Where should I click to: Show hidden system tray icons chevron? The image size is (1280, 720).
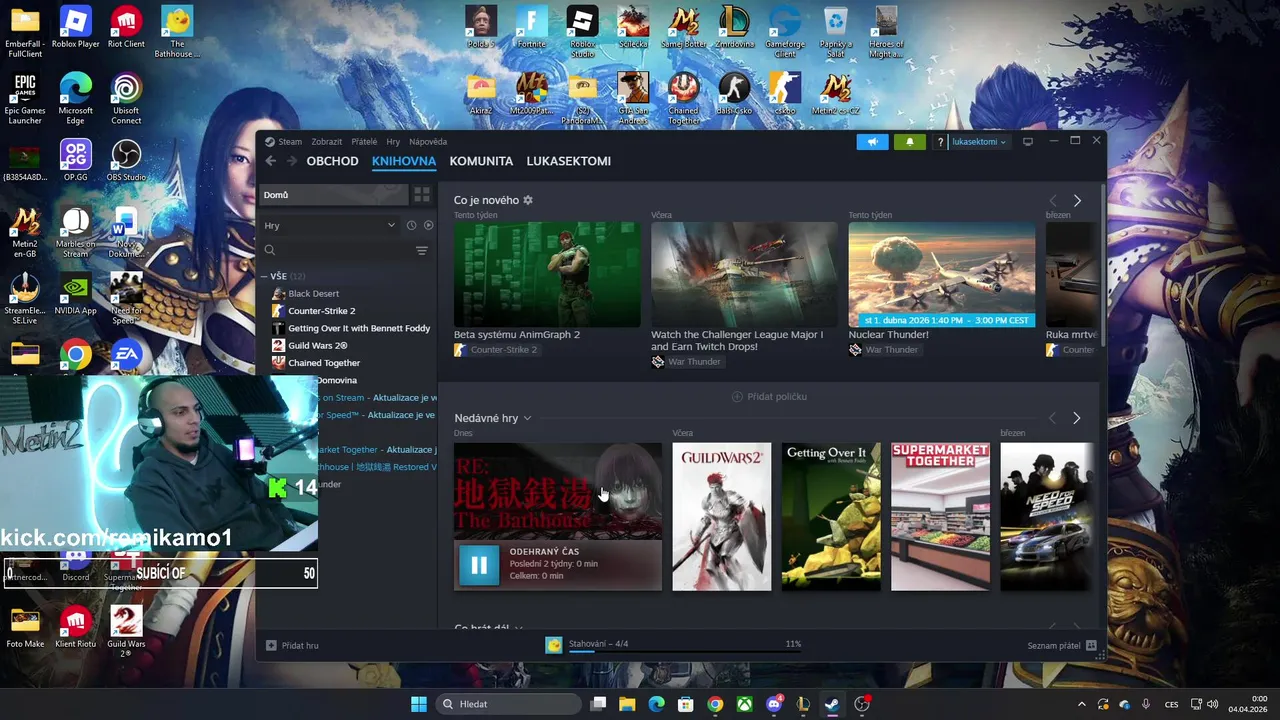click(x=1081, y=704)
